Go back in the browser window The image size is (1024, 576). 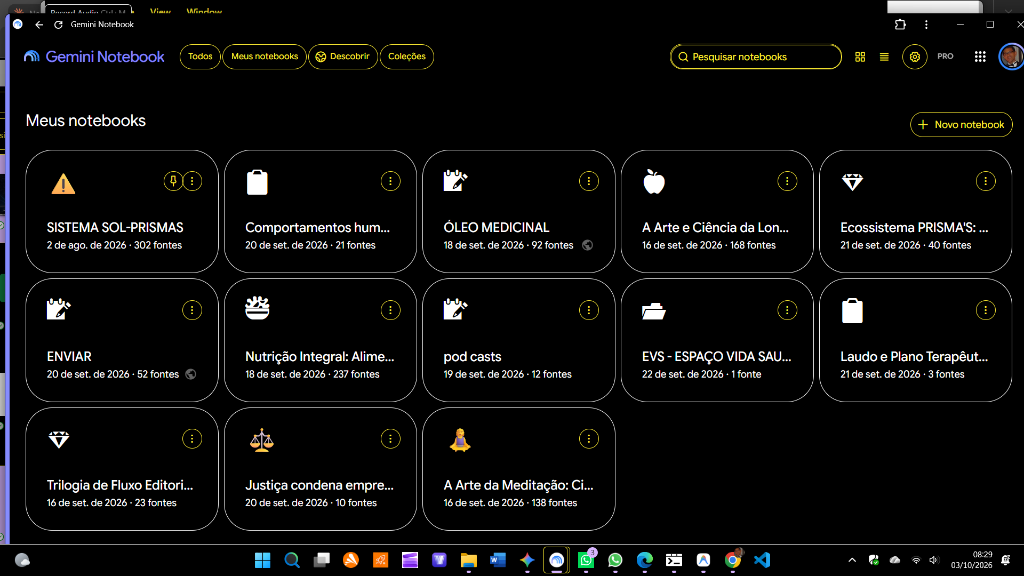point(39,24)
